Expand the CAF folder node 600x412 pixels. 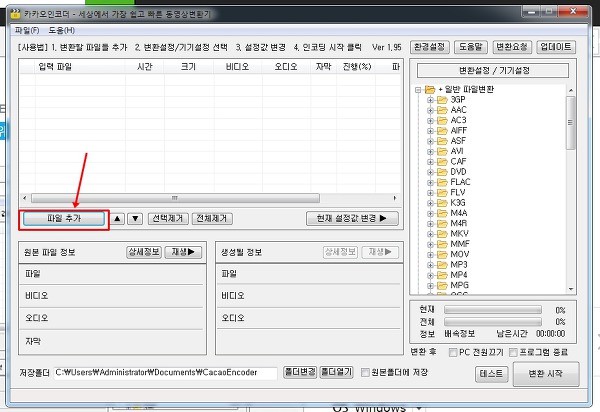[x=430, y=162]
